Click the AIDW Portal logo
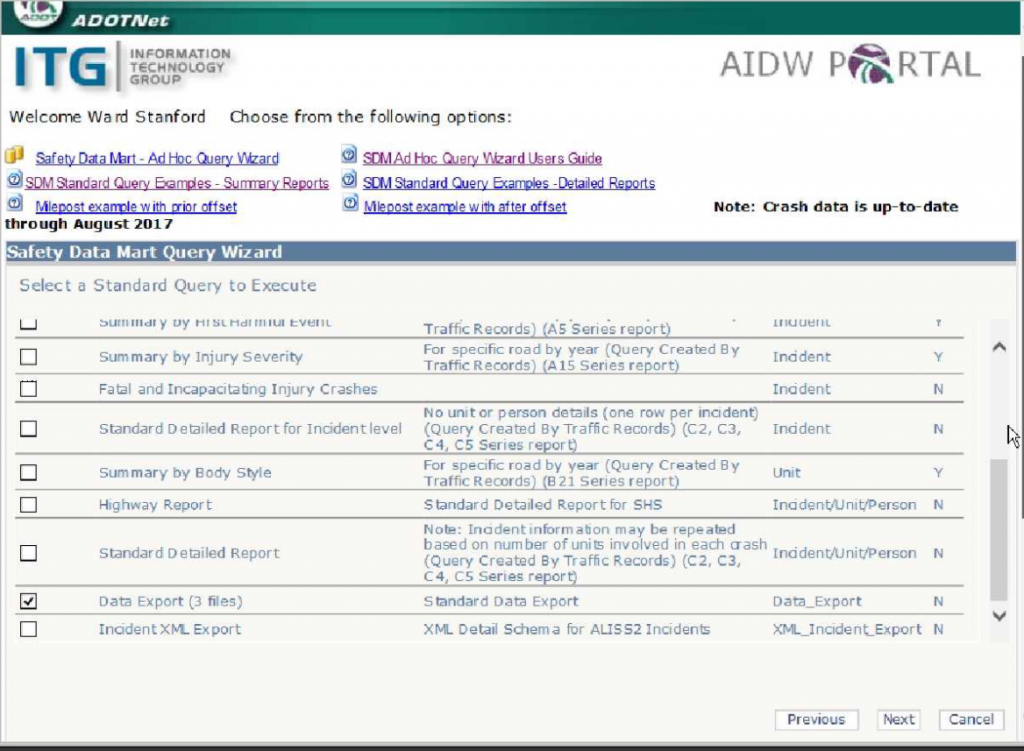 click(x=850, y=63)
